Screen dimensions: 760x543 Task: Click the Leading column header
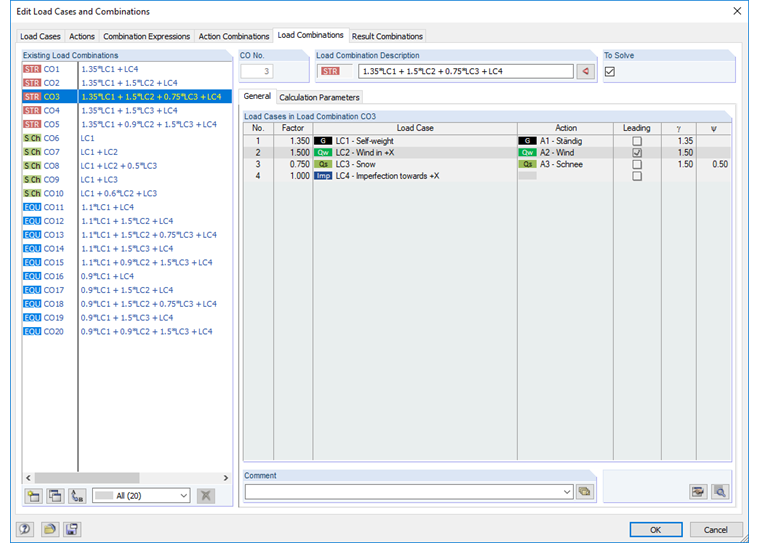[637, 128]
